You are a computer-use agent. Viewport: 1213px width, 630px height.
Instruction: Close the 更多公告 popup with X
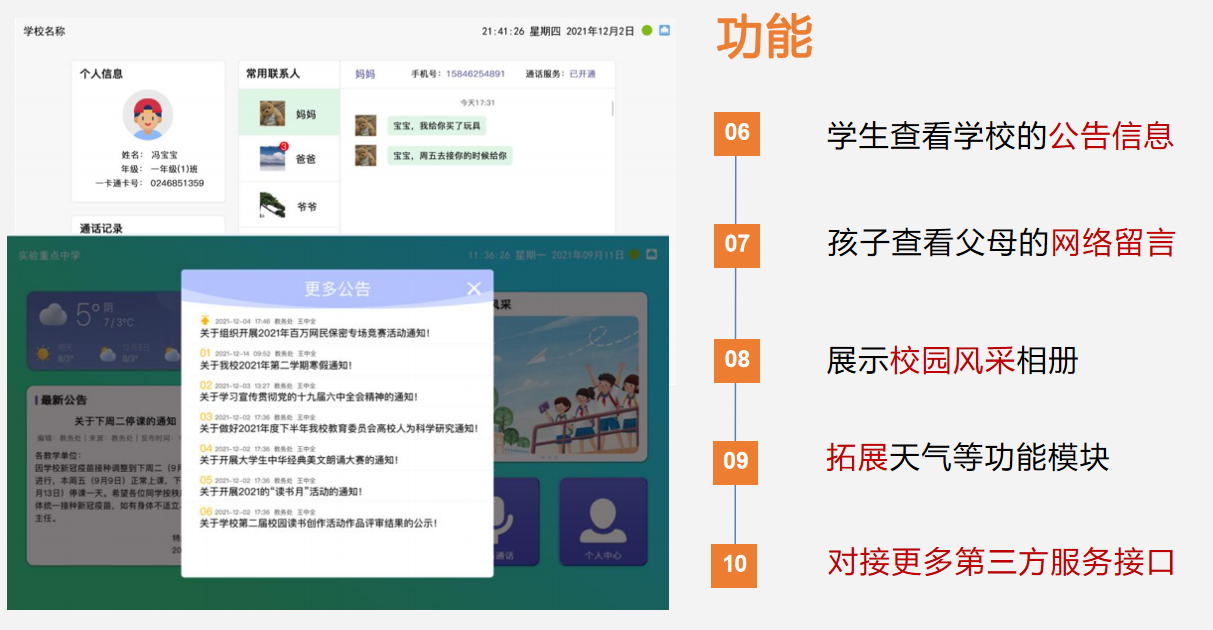click(x=474, y=289)
